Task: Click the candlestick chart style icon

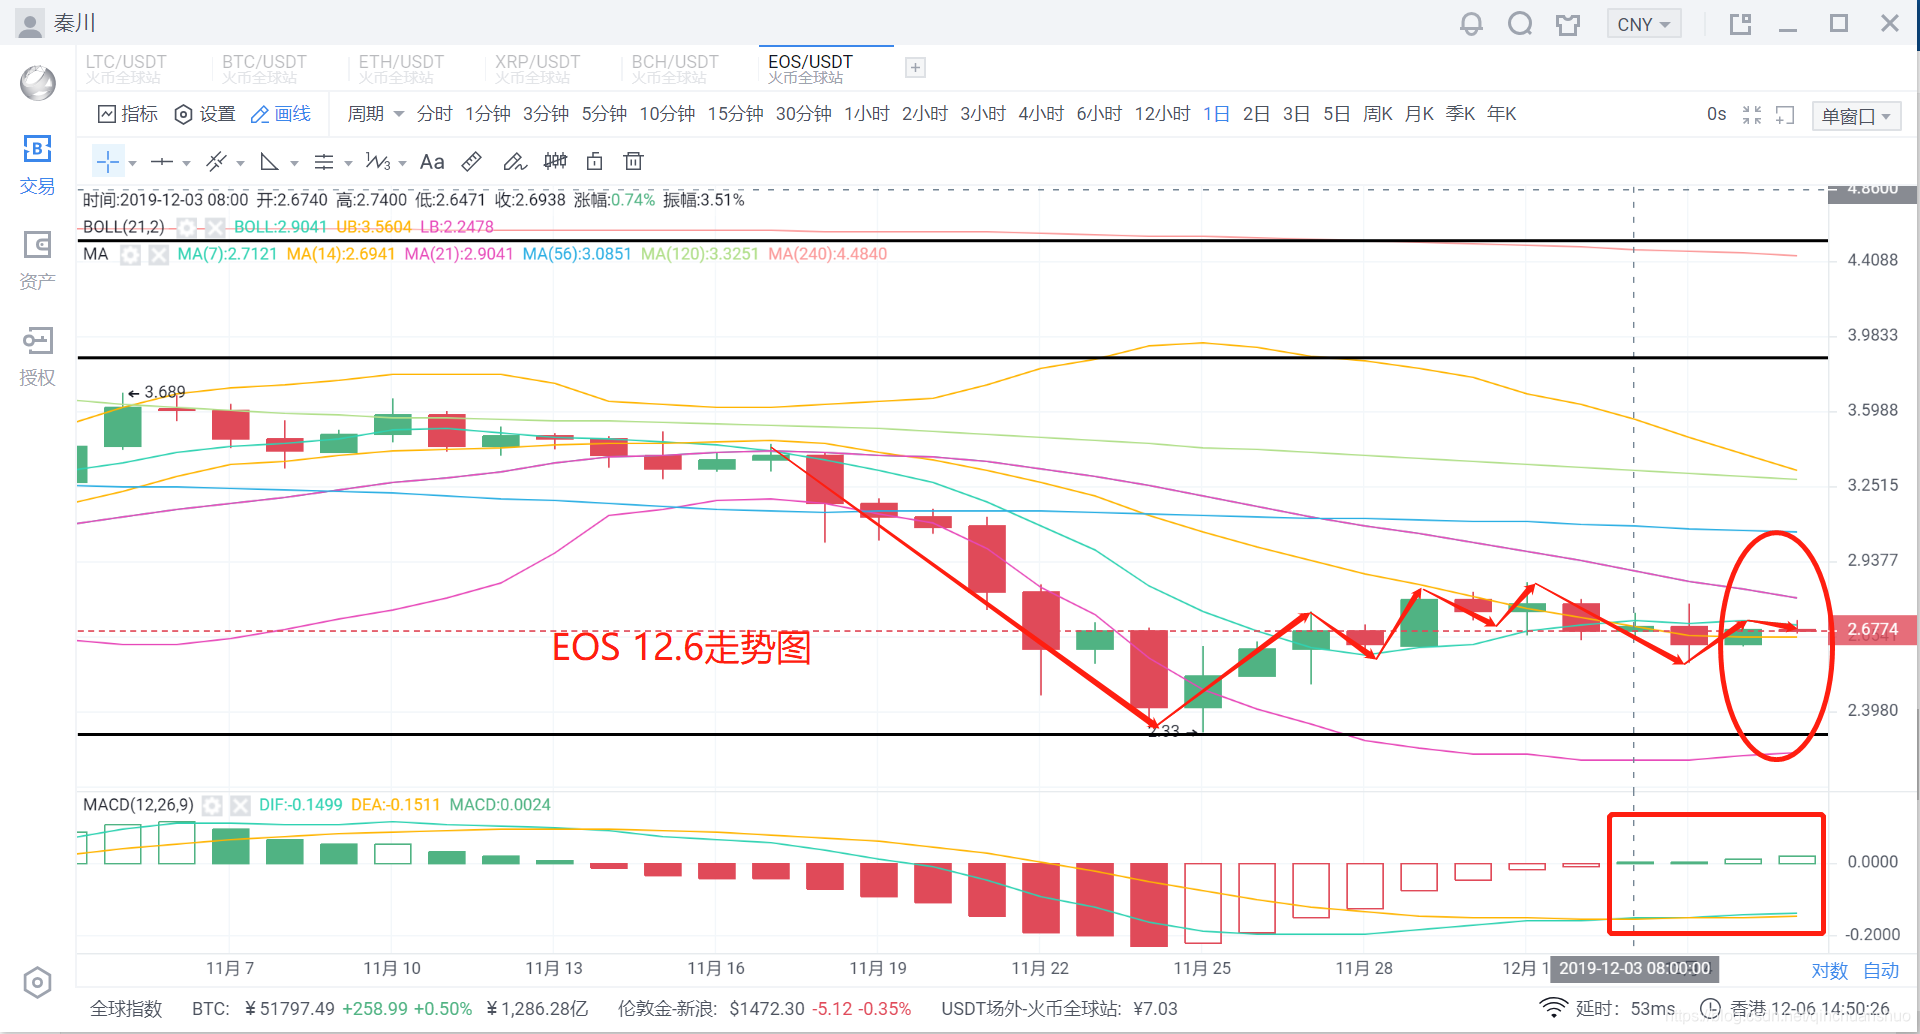Action: [555, 161]
